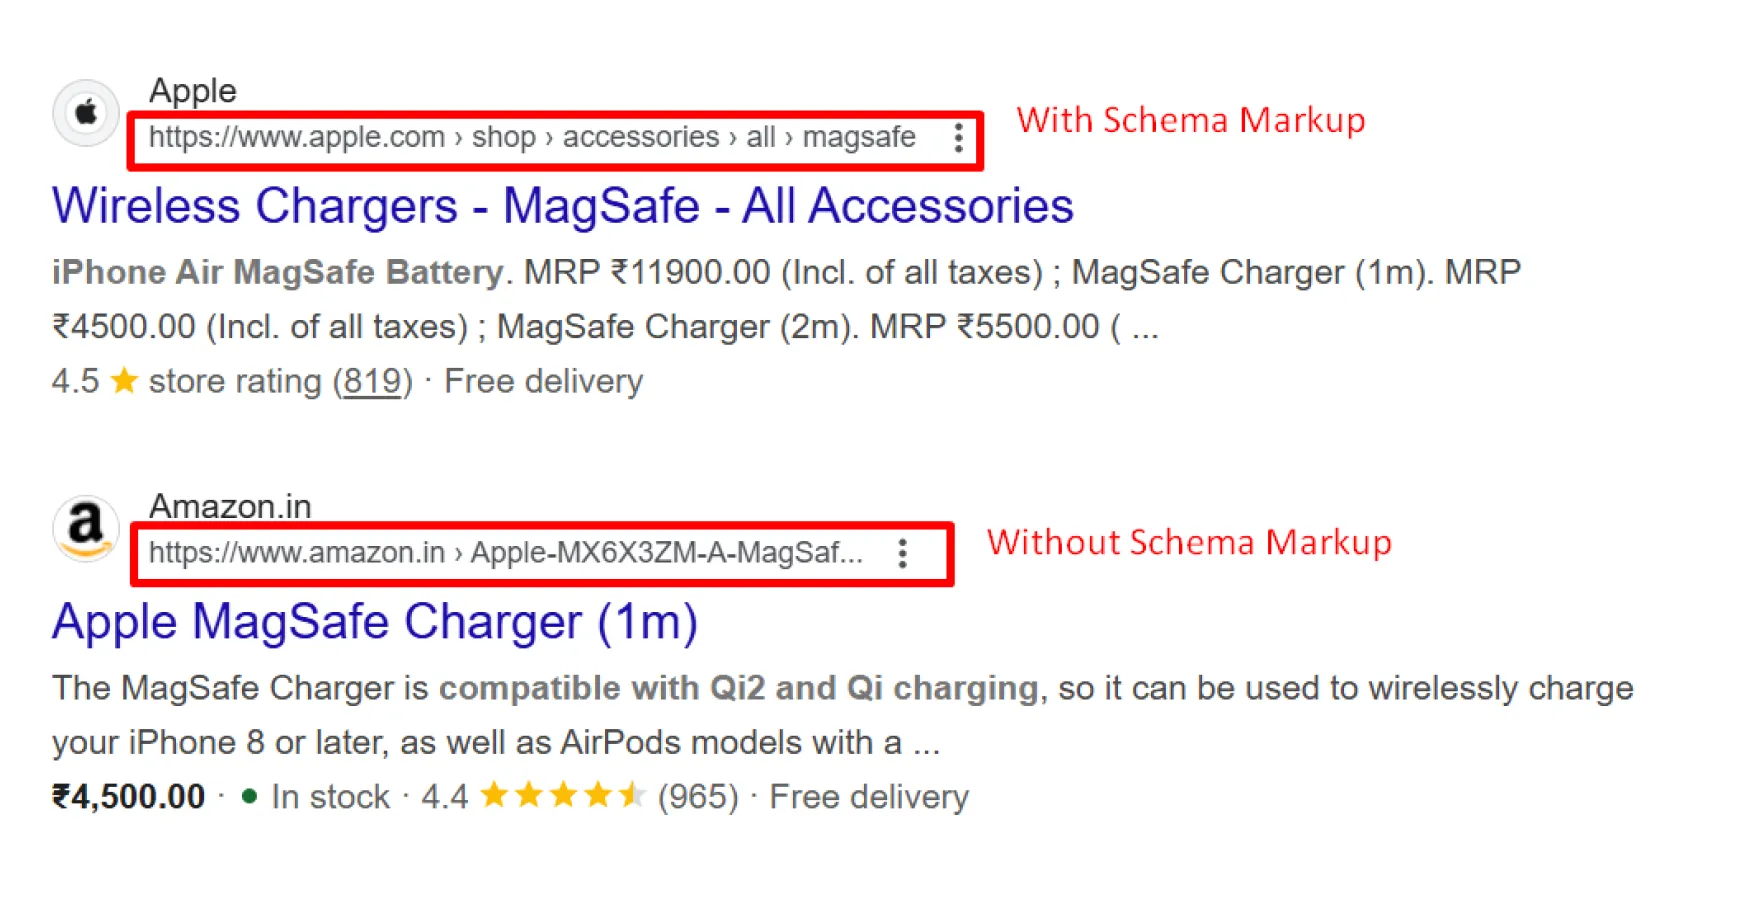Click the 4.4 star rating row

pyautogui.click(x=562, y=796)
